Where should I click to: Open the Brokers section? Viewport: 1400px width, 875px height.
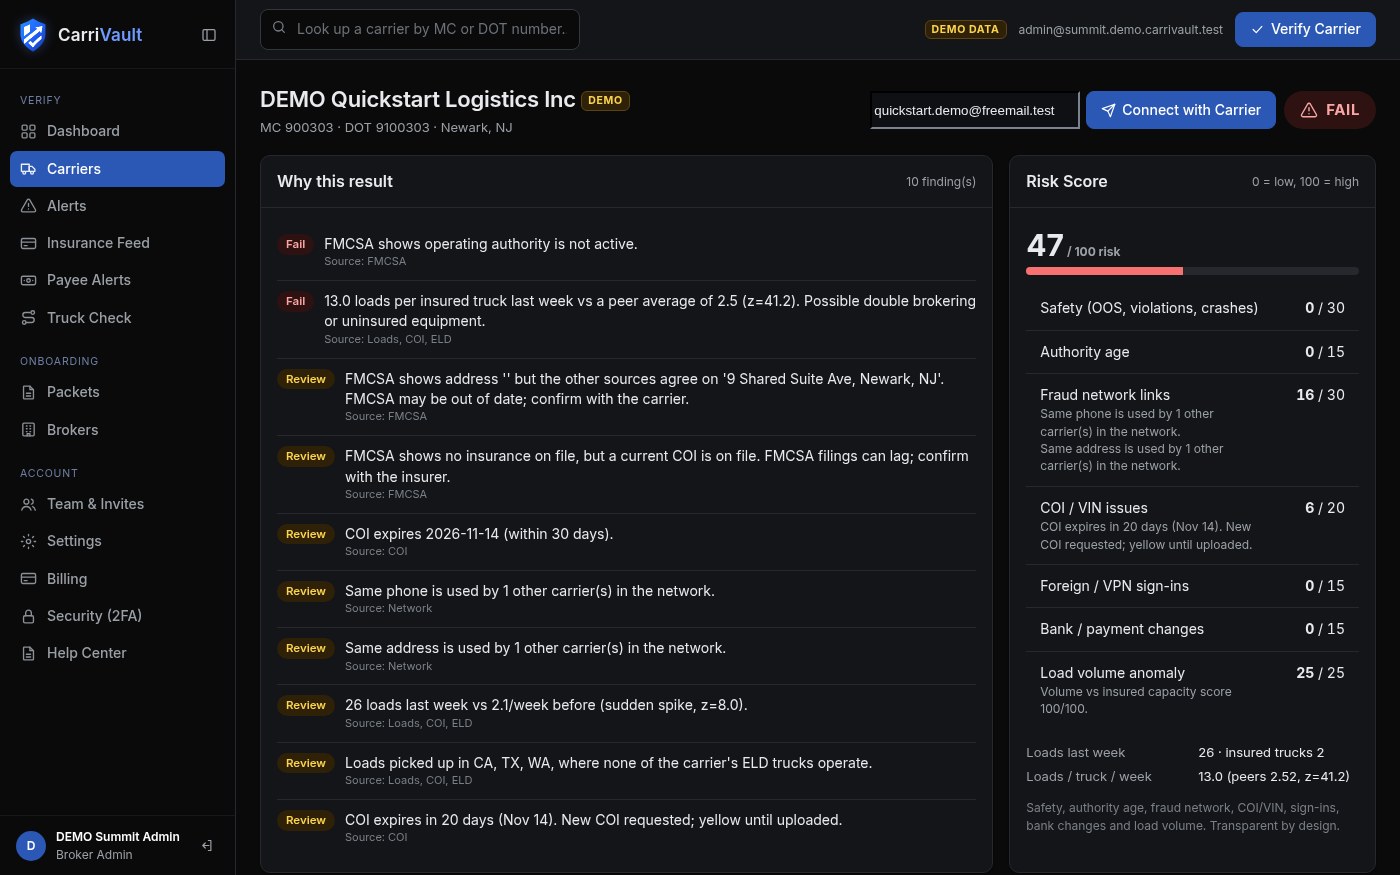[117, 430]
